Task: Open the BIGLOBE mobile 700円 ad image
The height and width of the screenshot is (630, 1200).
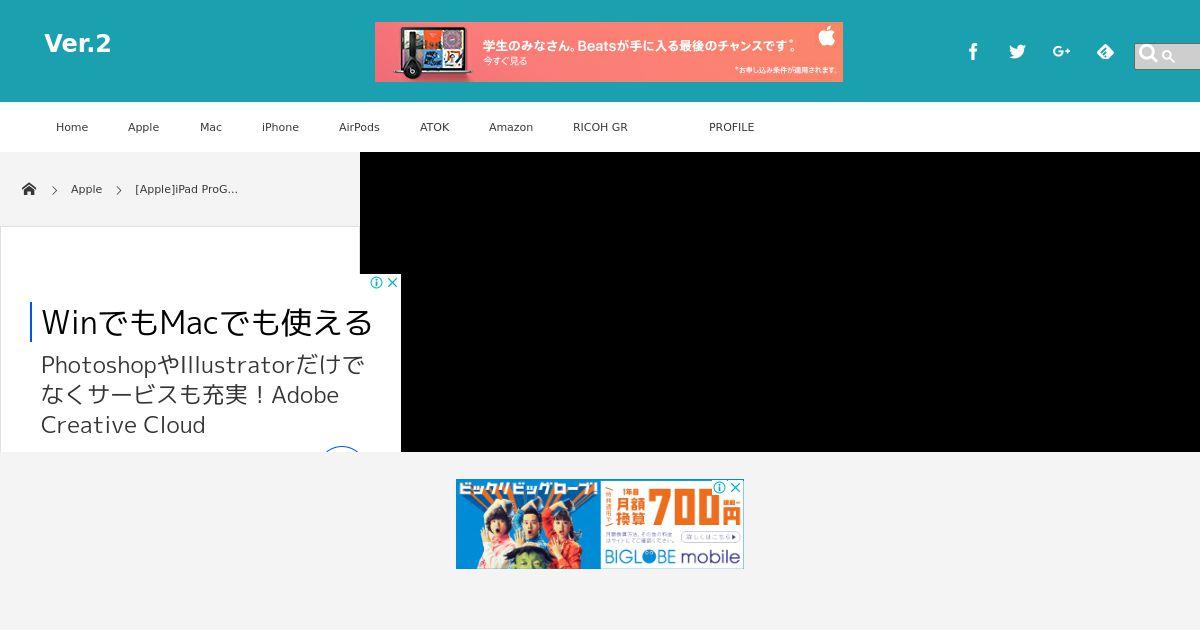Action: point(600,524)
